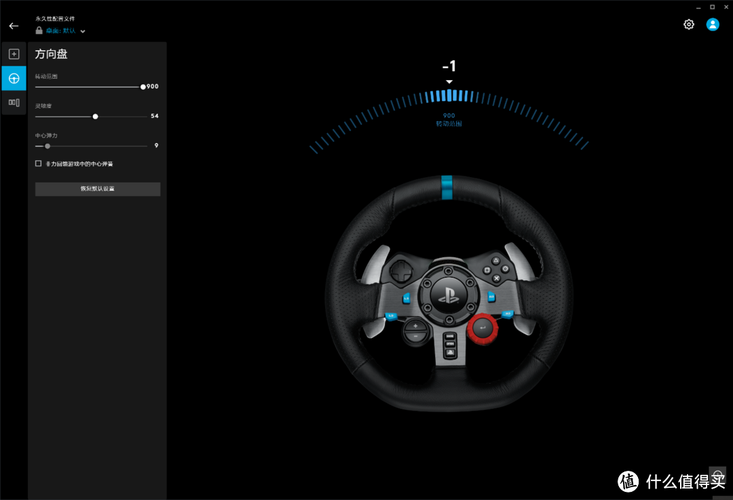Click the rotation range slider handle at 900
Screen dimensions: 733x500
[x=143, y=87]
